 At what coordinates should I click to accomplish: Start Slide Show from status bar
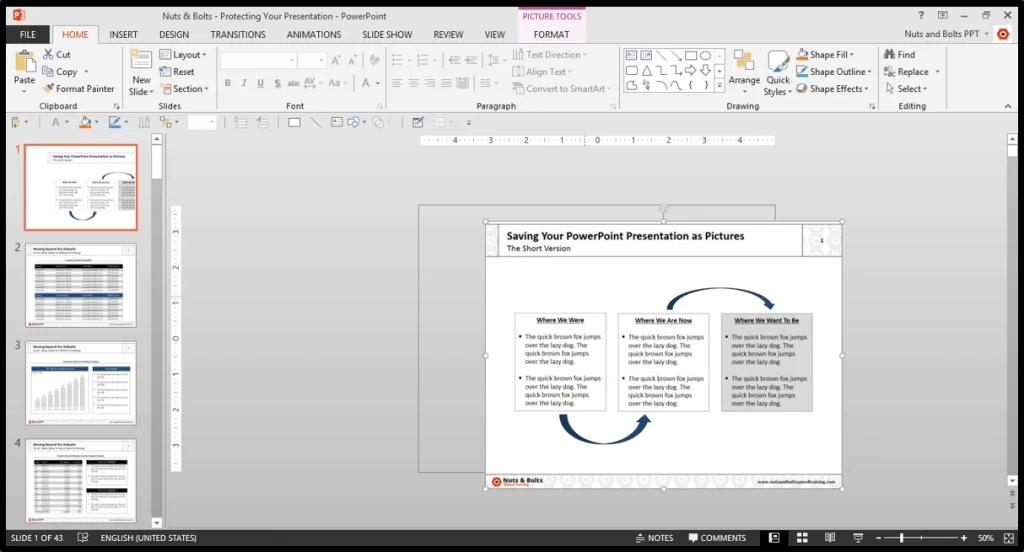(x=858, y=538)
